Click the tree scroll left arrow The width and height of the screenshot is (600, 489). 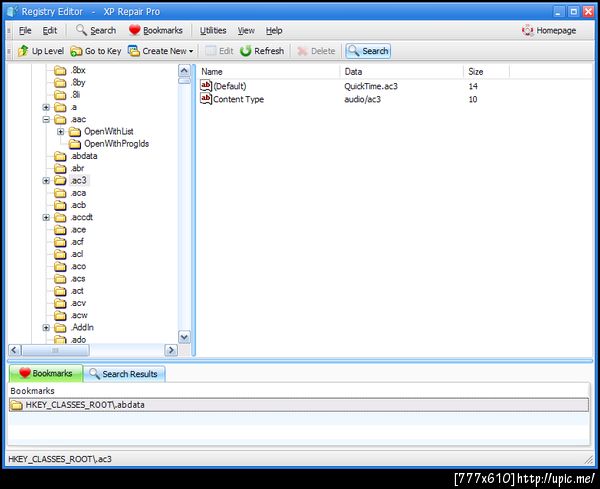tap(15, 350)
